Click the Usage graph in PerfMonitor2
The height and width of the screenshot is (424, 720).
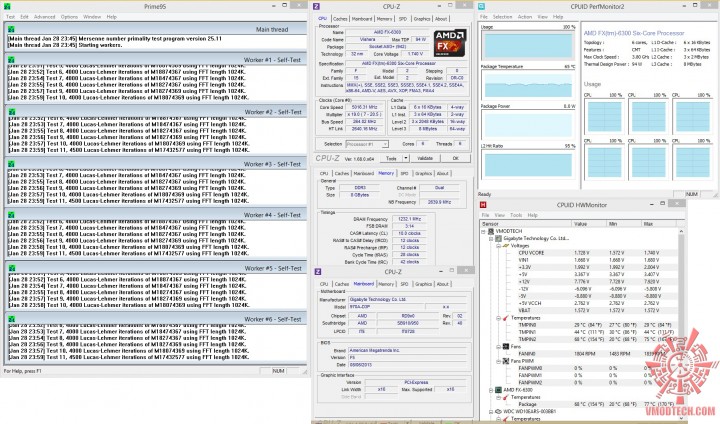pyautogui.click(x=528, y=46)
